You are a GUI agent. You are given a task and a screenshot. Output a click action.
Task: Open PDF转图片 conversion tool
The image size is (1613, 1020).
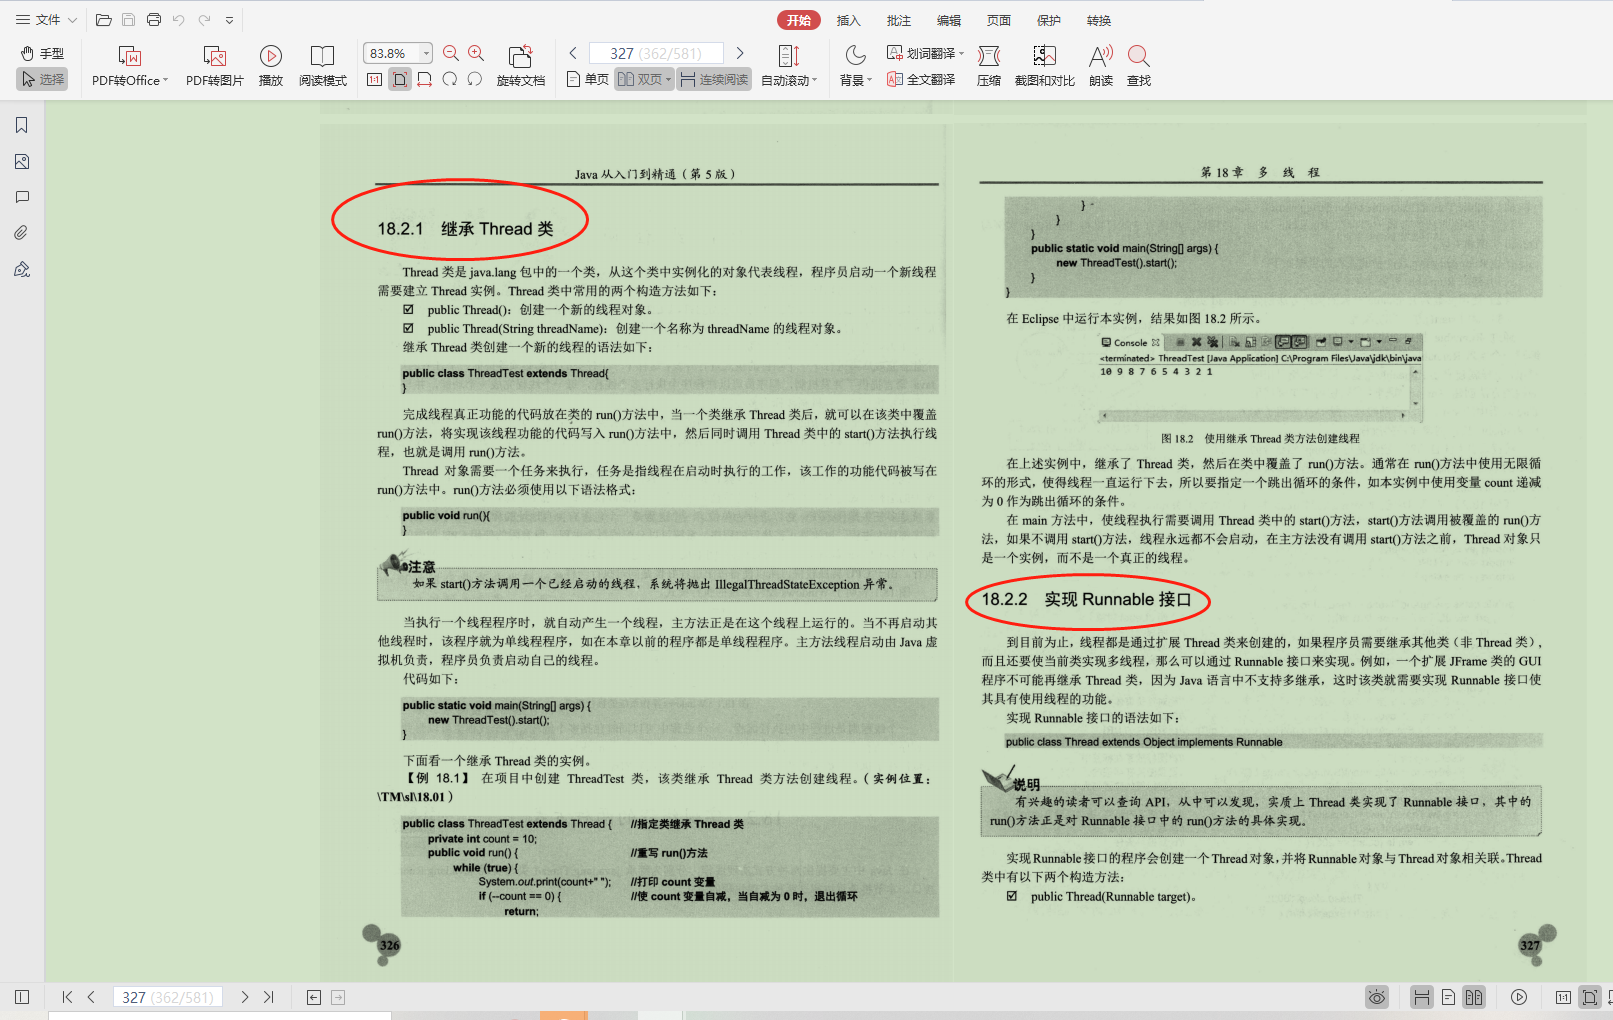[214, 66]
